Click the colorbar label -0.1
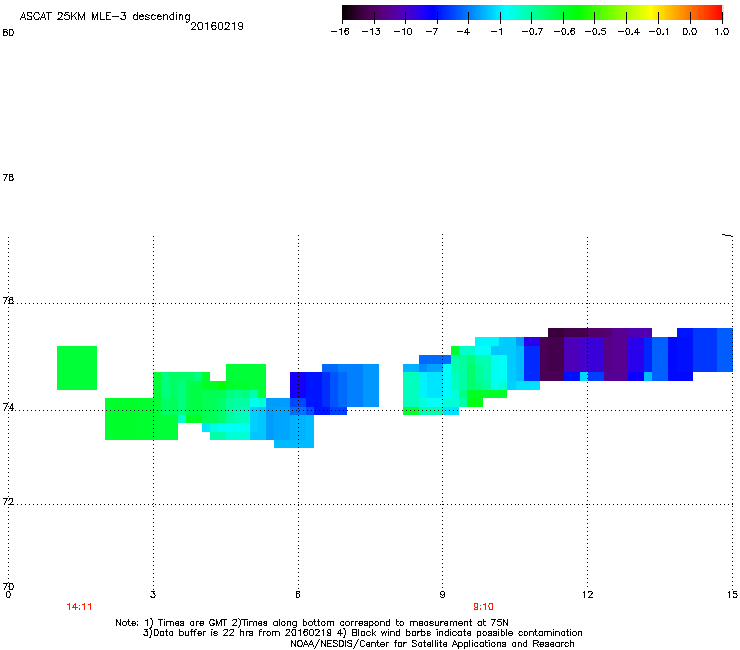 (659, 32)
